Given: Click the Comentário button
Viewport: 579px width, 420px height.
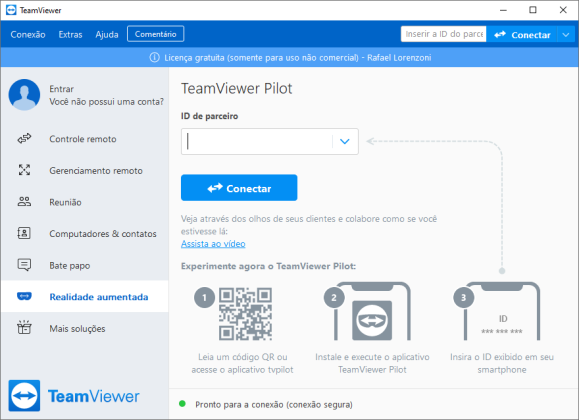Looking at the screenshot, I should [155, 34].
